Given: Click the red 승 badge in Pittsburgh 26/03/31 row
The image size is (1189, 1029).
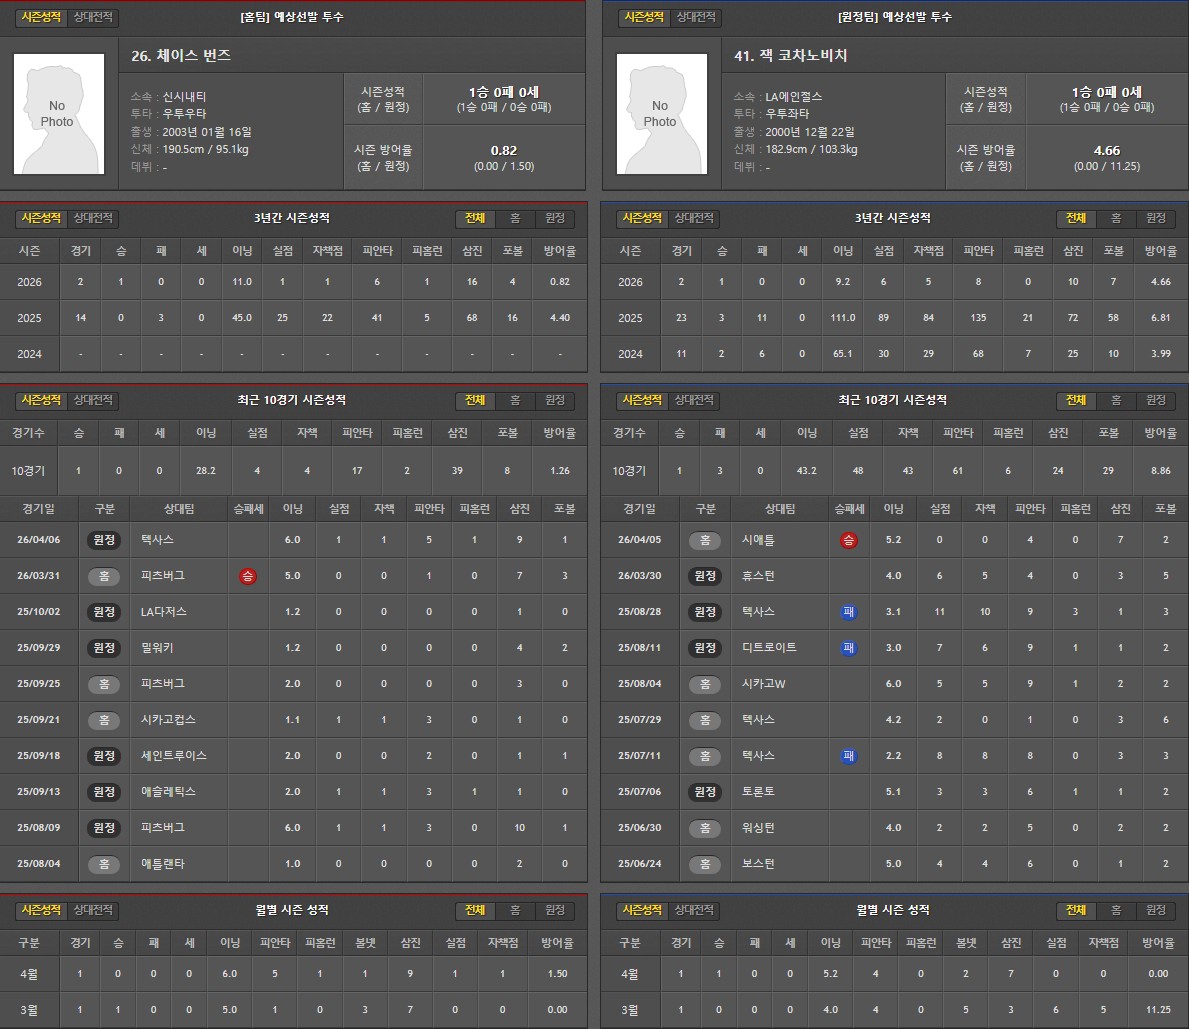Looking at the screenshot, I should click(x=248, y=576).
